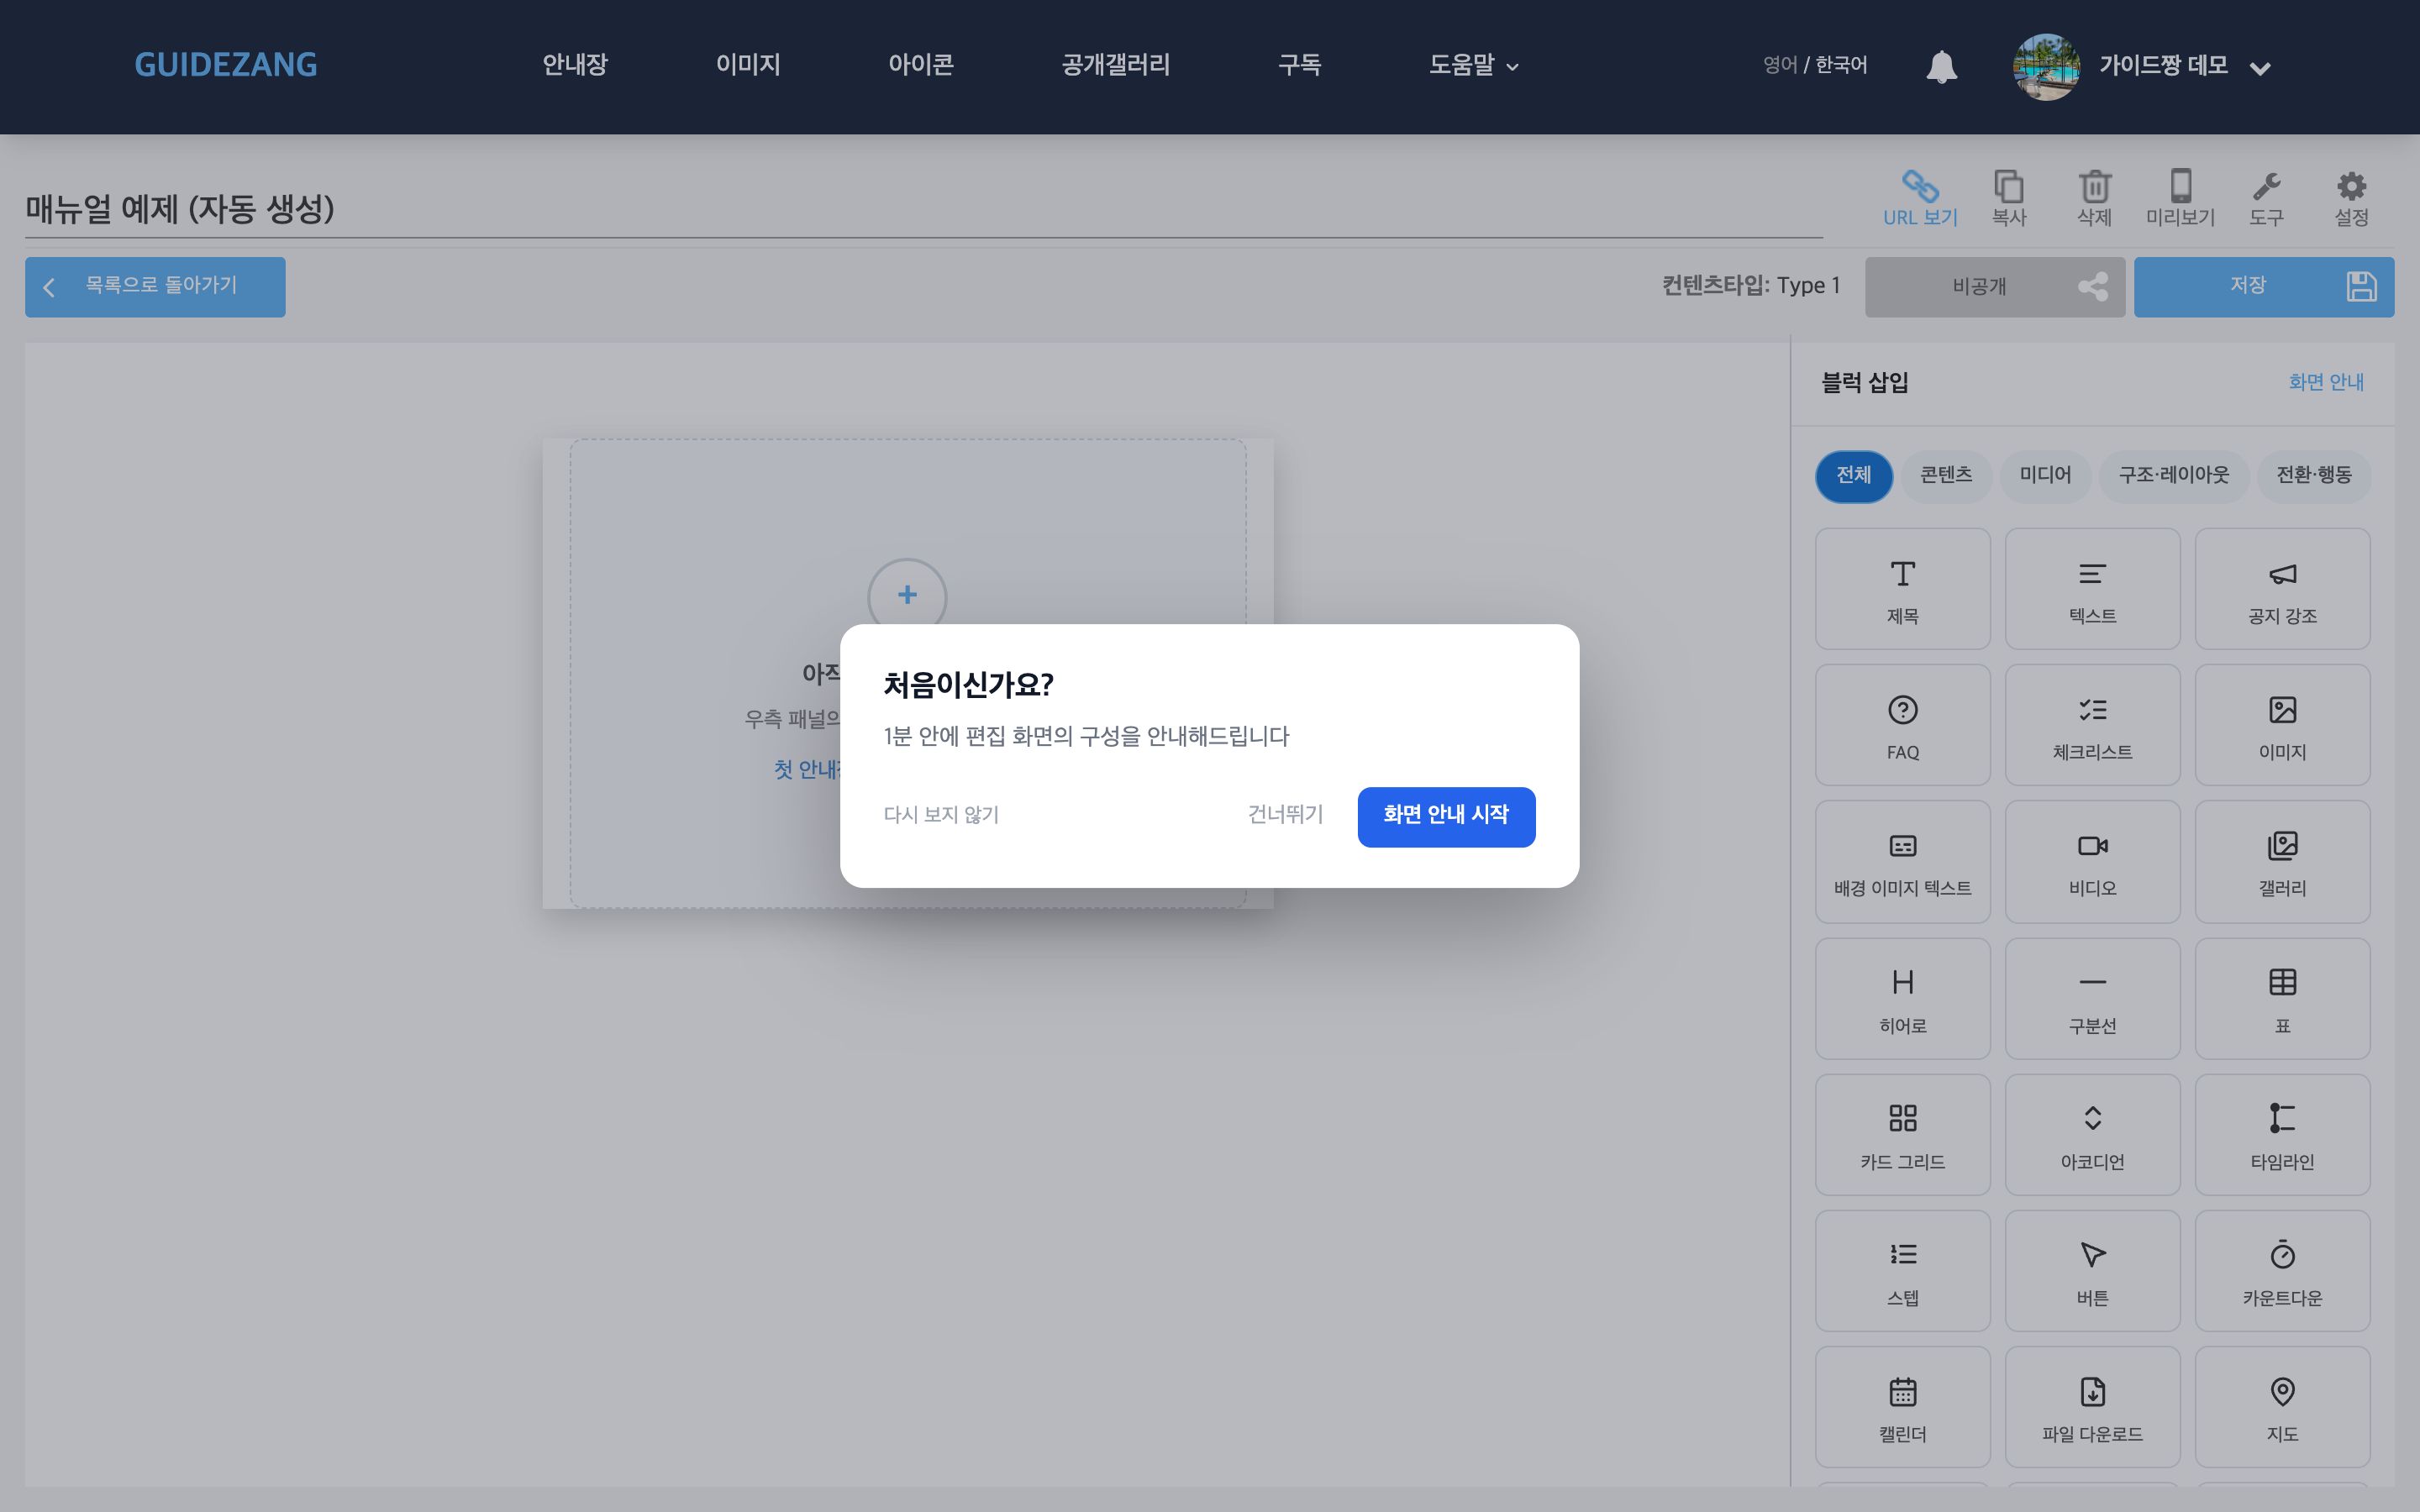
Task: Select the 전체 block filter tab
Action: click(1854, 476)
